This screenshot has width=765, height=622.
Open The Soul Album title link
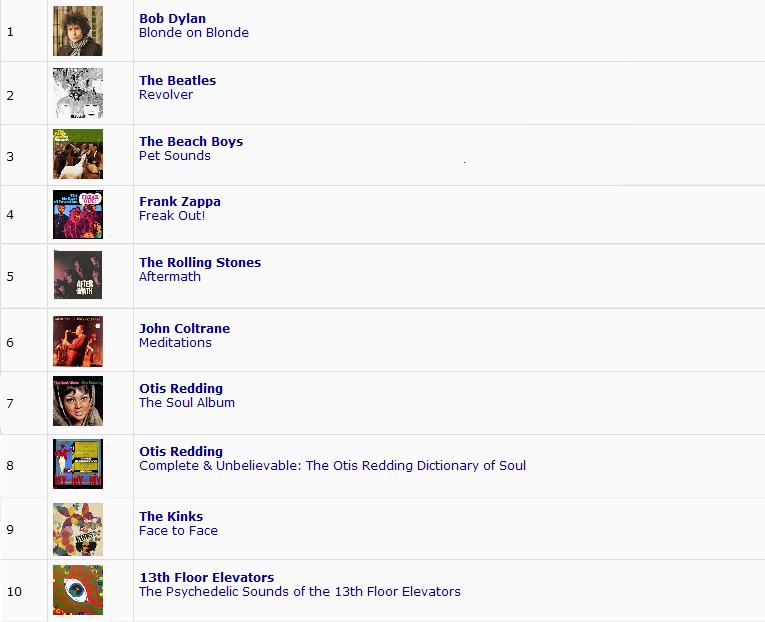tap(187, 402)
